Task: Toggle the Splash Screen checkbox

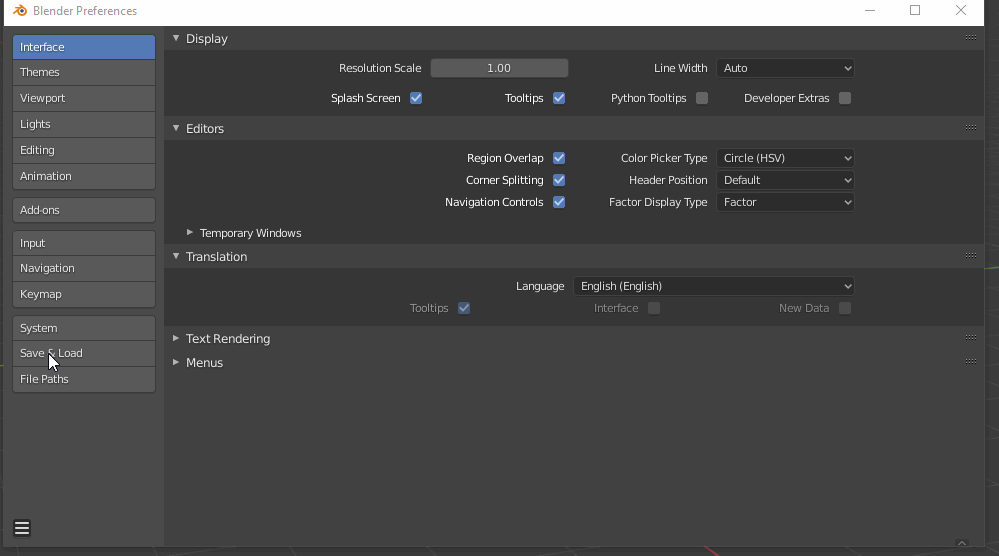Action: (416, 98)
